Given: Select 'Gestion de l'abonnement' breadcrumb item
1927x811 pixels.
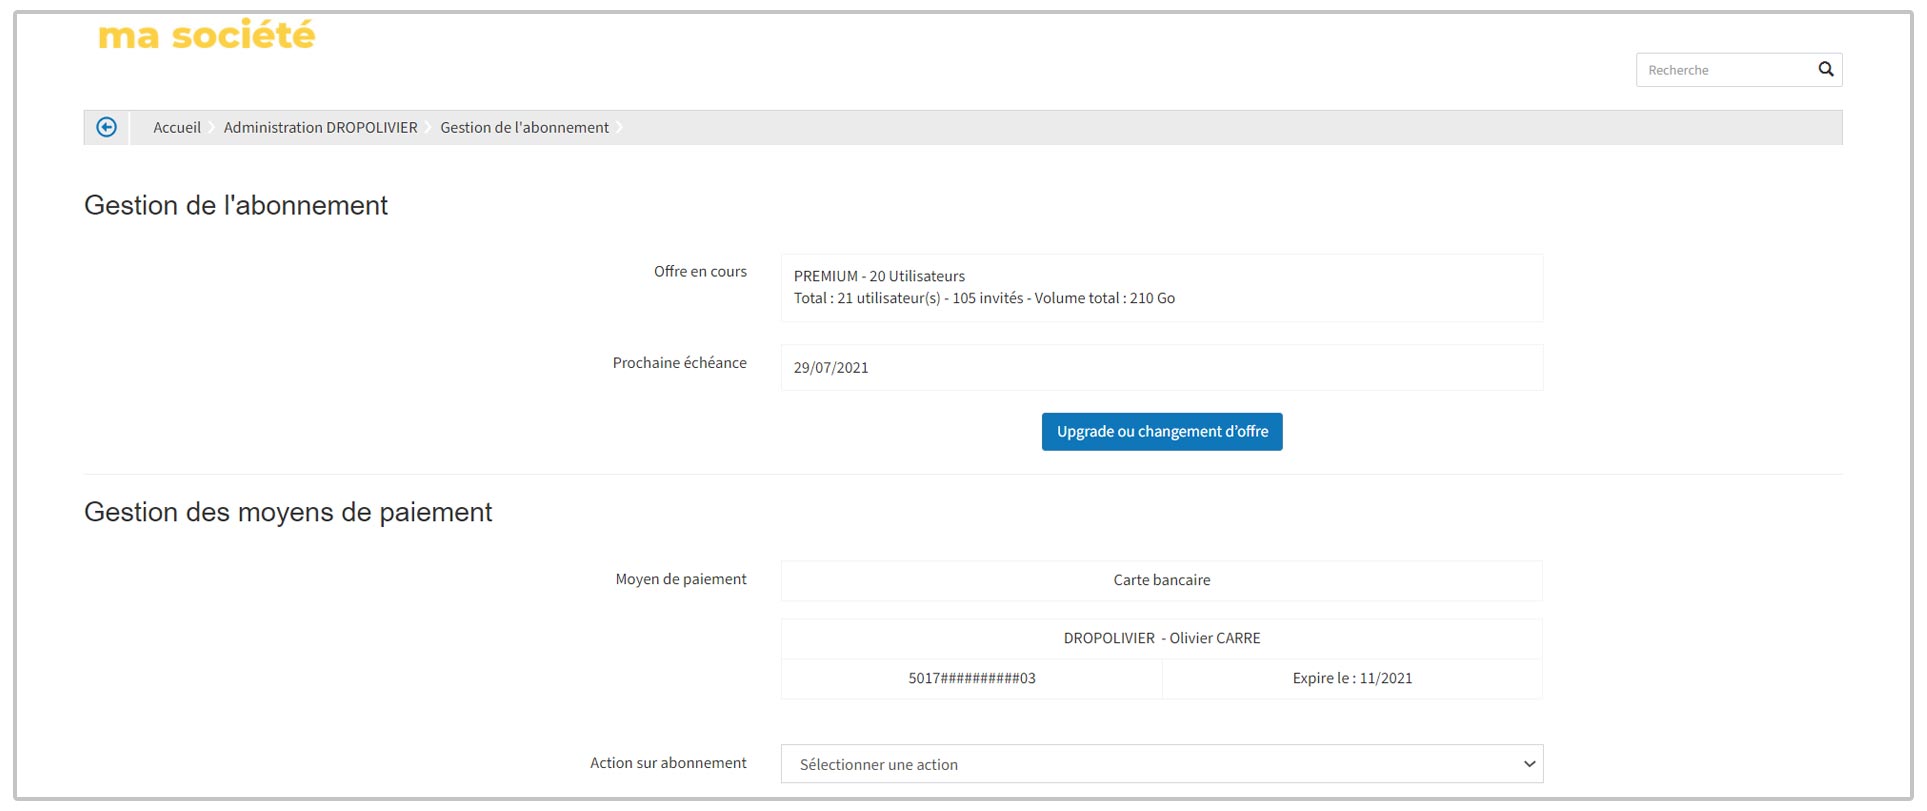Looking at the screenshot, I should coord(524,127).
